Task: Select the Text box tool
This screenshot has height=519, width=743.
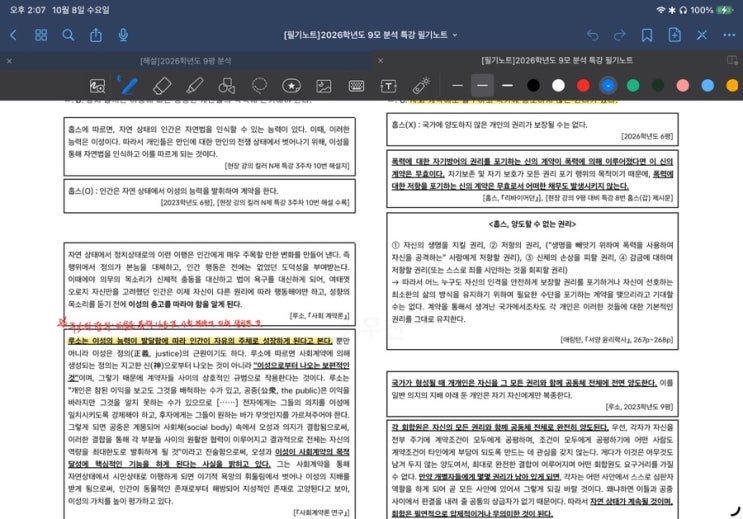Action: (x=389, y=86)
